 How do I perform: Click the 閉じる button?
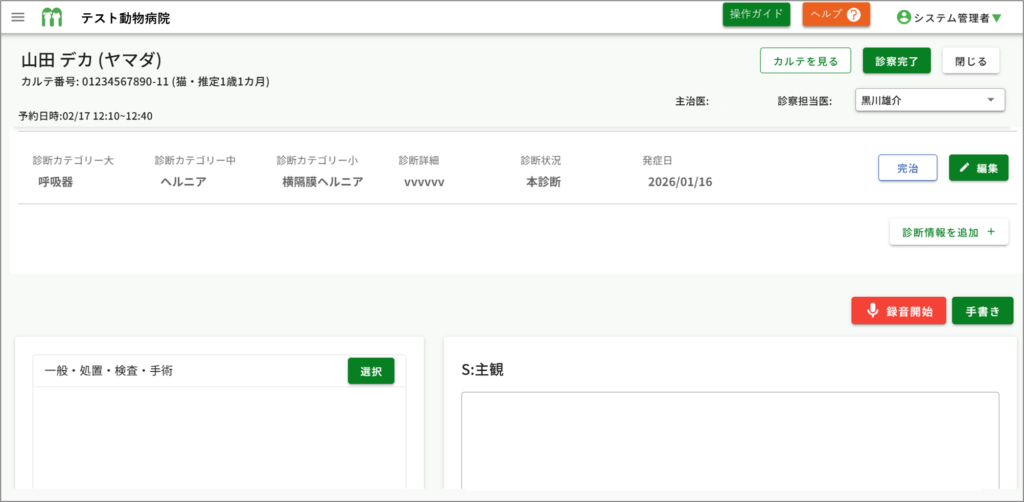point(970,61)
